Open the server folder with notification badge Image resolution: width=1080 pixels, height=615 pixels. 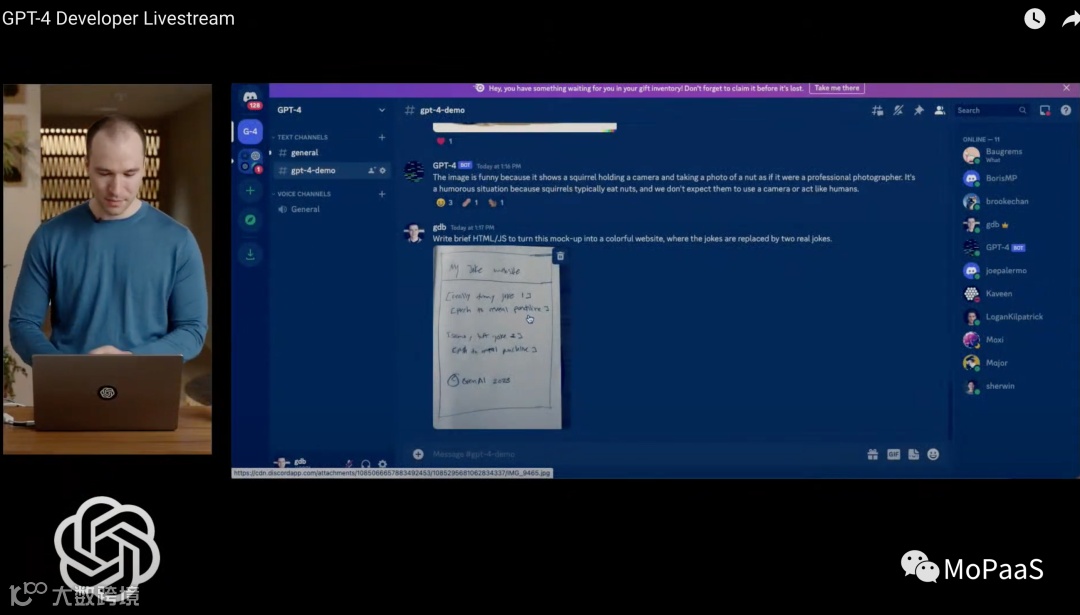click(250, 162)
